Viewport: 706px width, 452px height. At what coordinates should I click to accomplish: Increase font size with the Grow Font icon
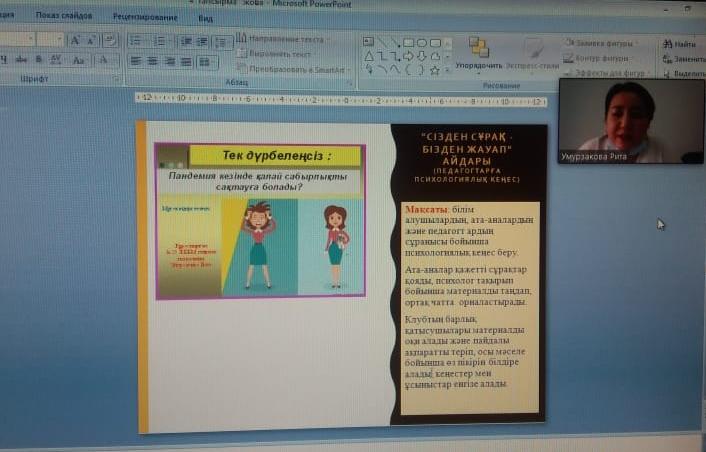[x=75, y=41]
